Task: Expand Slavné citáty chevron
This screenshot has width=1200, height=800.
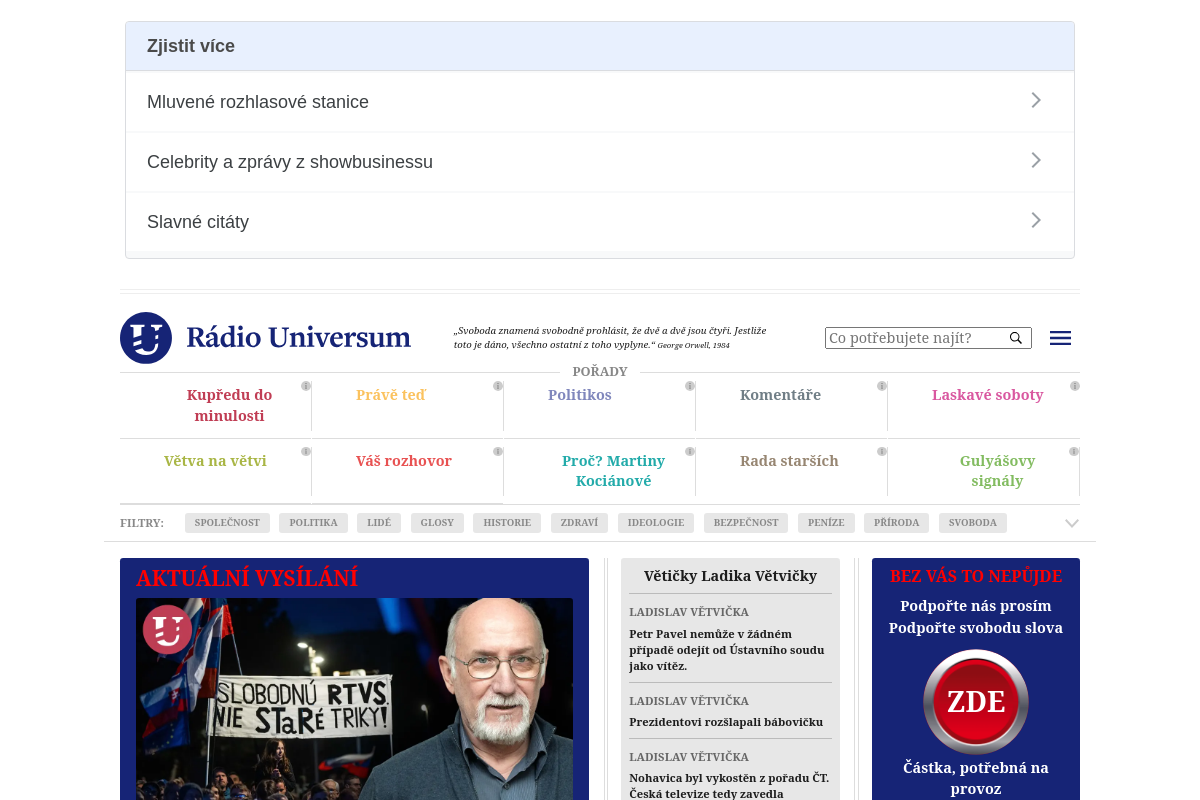Action: (1036, 220)
